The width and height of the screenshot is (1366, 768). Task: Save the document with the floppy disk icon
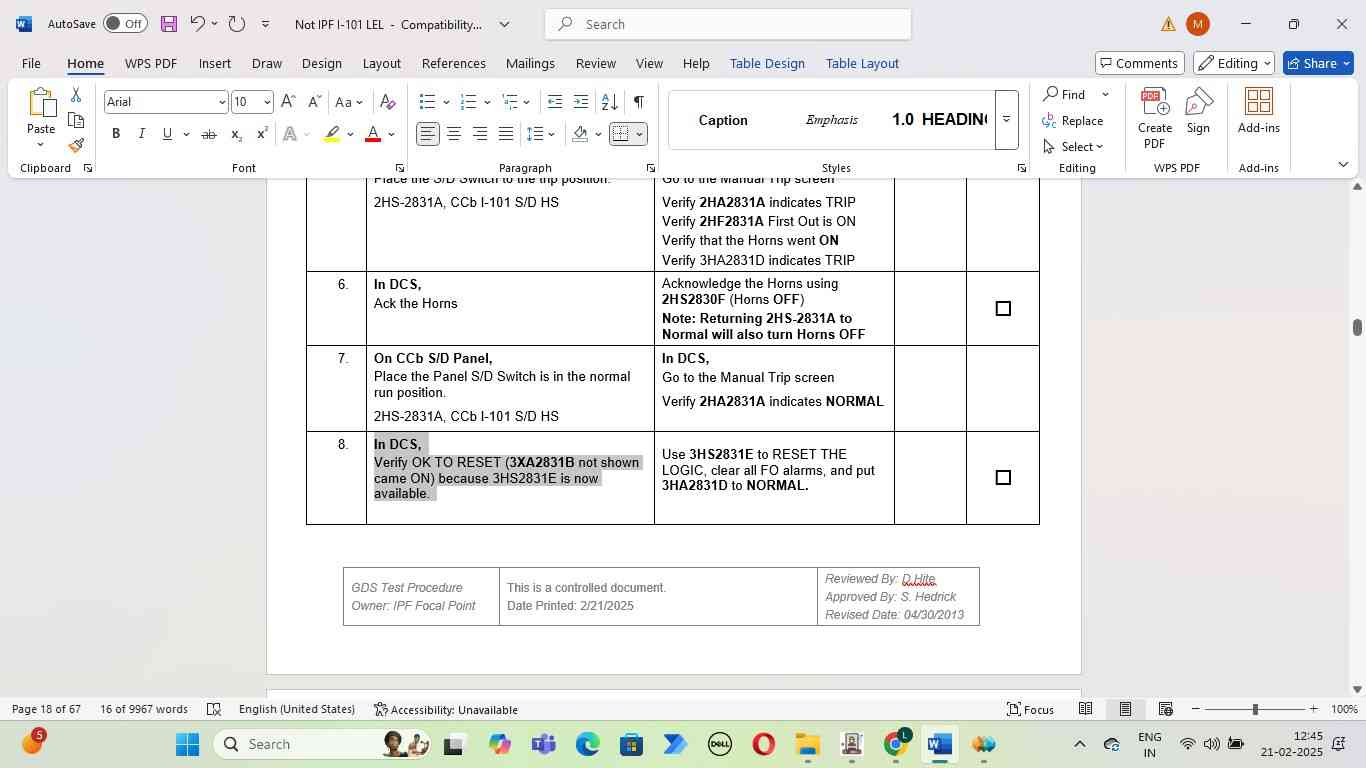click(168, 24)
